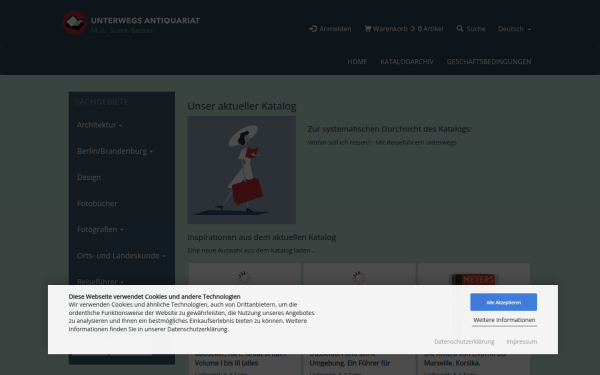Click 'Eine neue Auswahl aus dem Katalog laden...'

tap(251, 250)
